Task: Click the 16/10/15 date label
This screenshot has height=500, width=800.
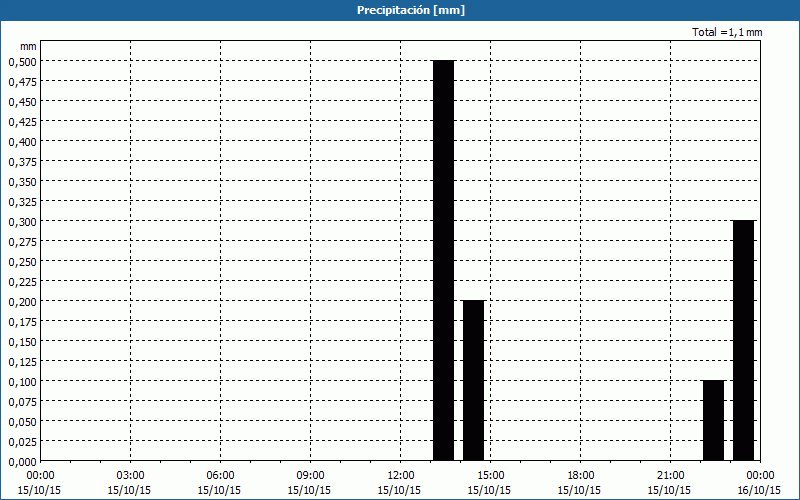Action: point(759,490)
